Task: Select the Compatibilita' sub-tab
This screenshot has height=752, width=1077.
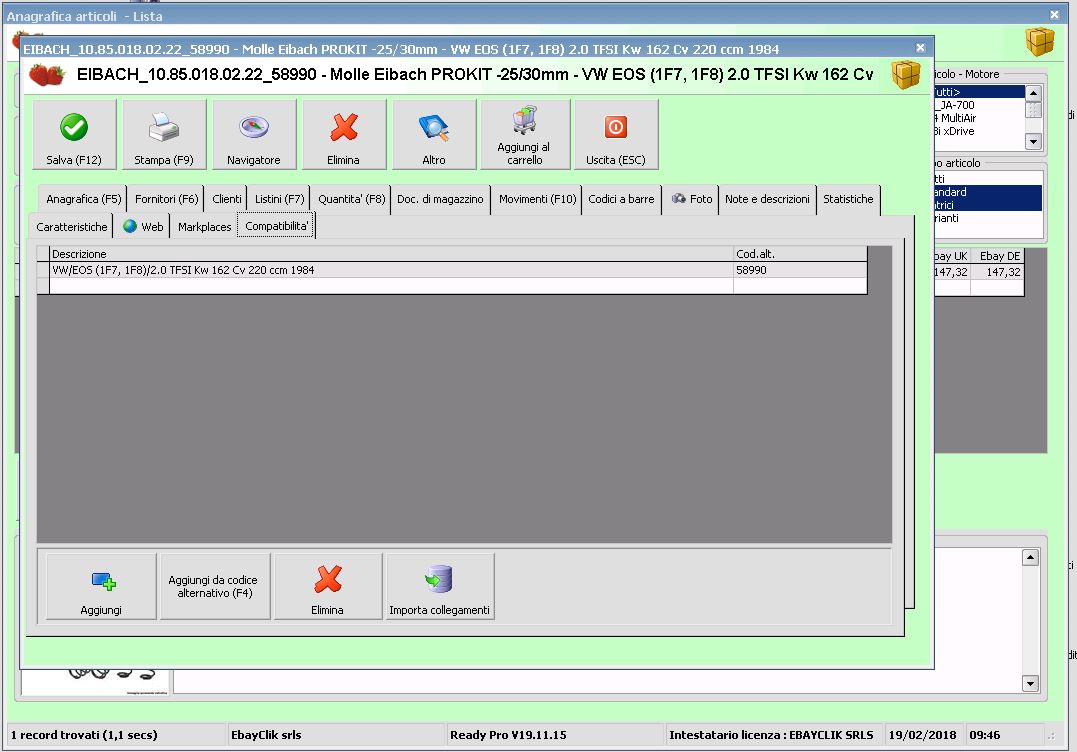Action: click(276, 226)
